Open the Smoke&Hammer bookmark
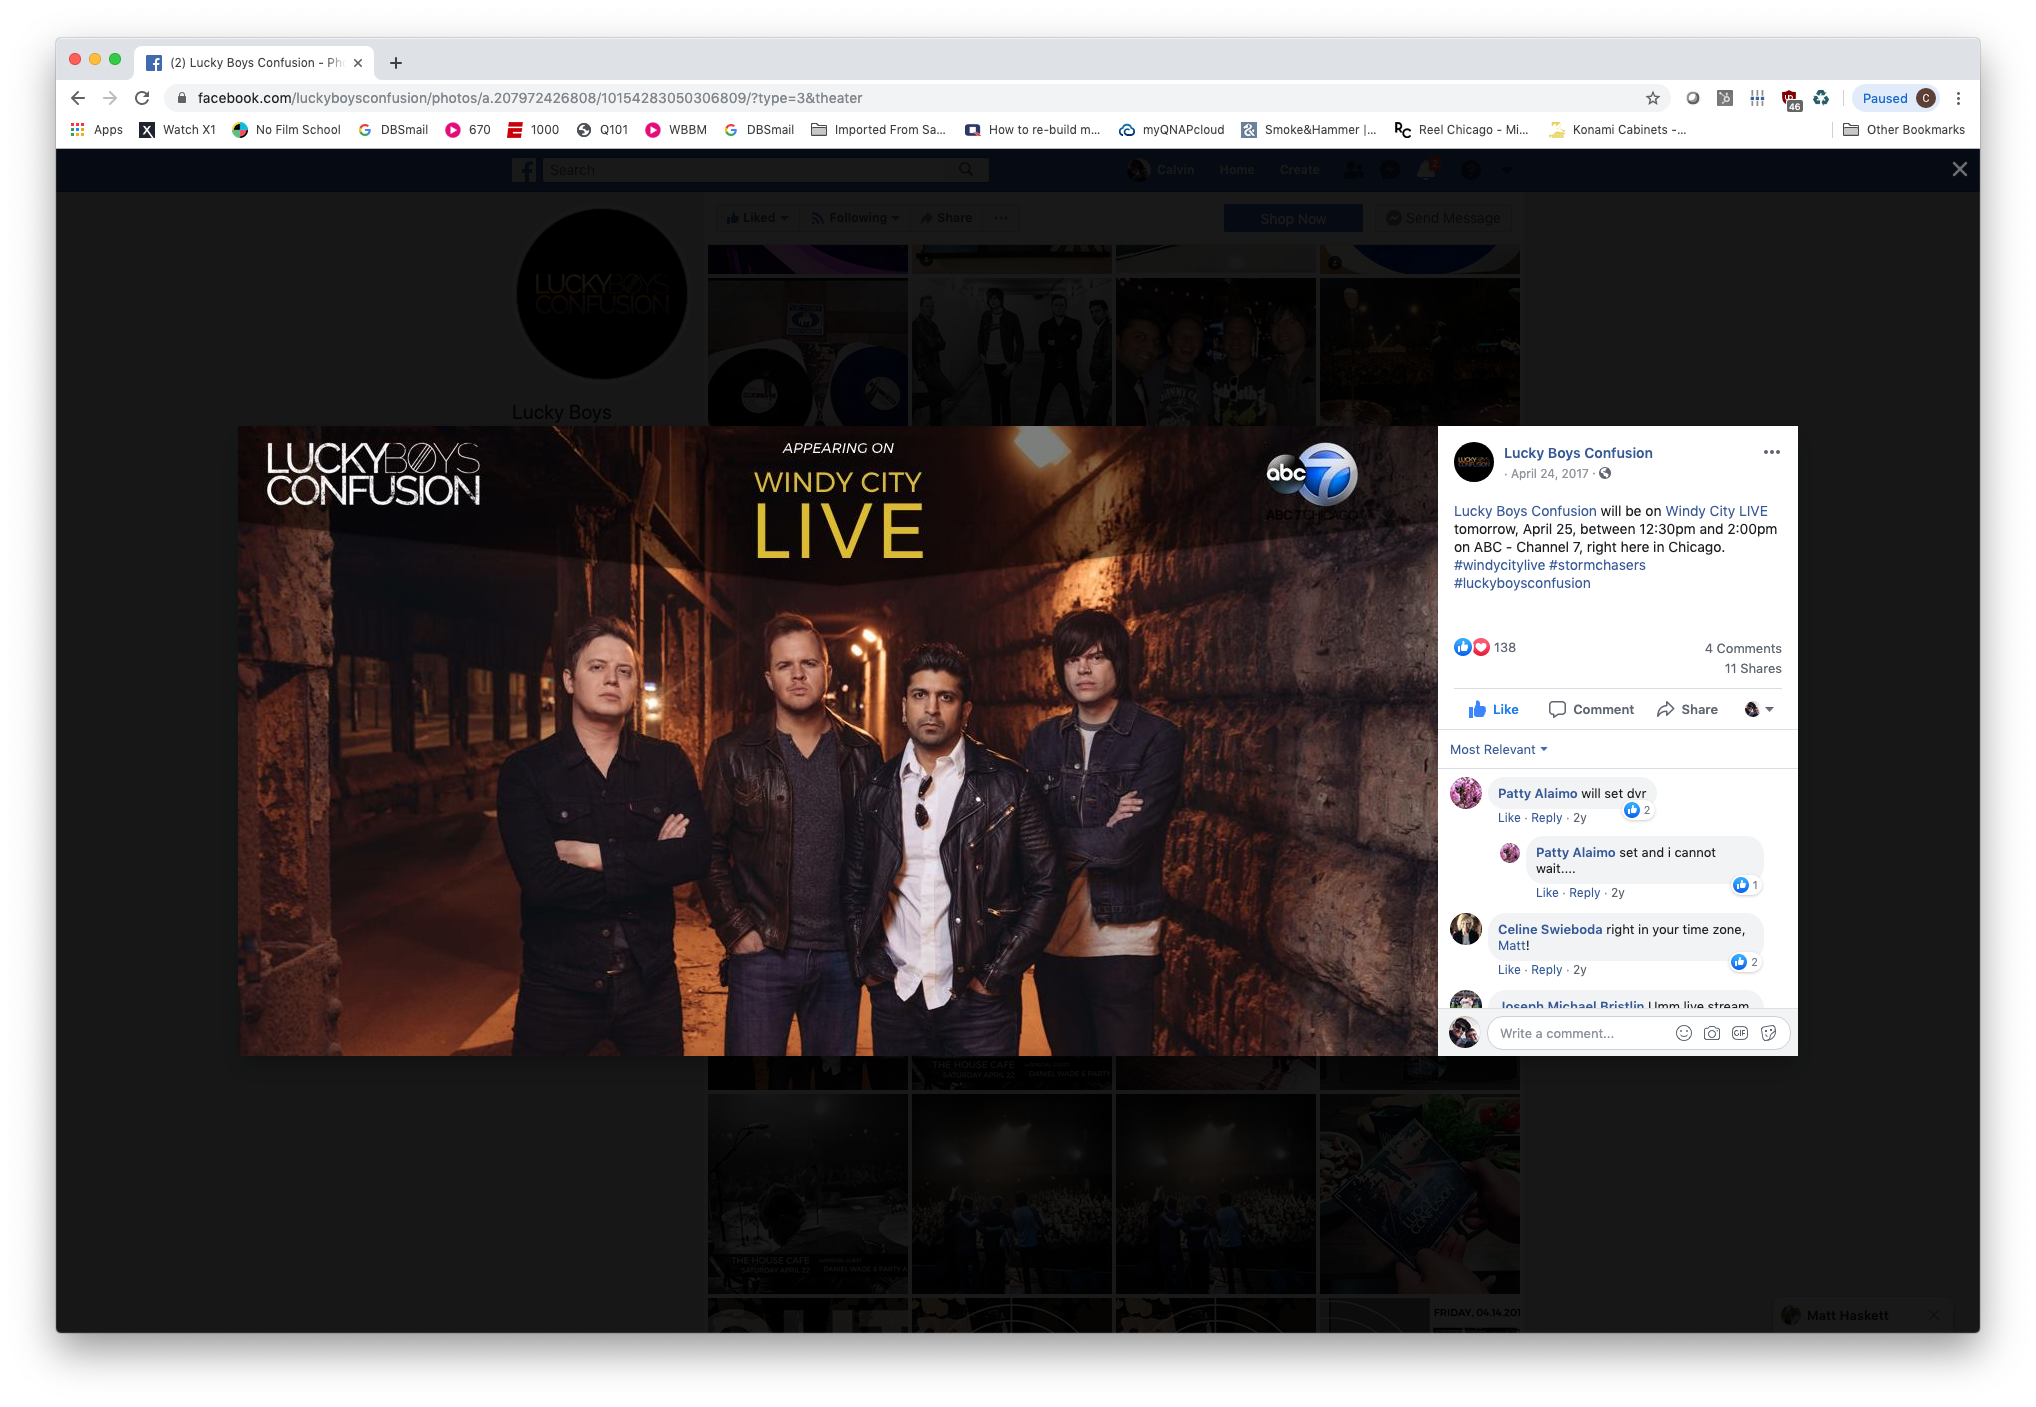 pyautogui.click(x=1309, y=130)
